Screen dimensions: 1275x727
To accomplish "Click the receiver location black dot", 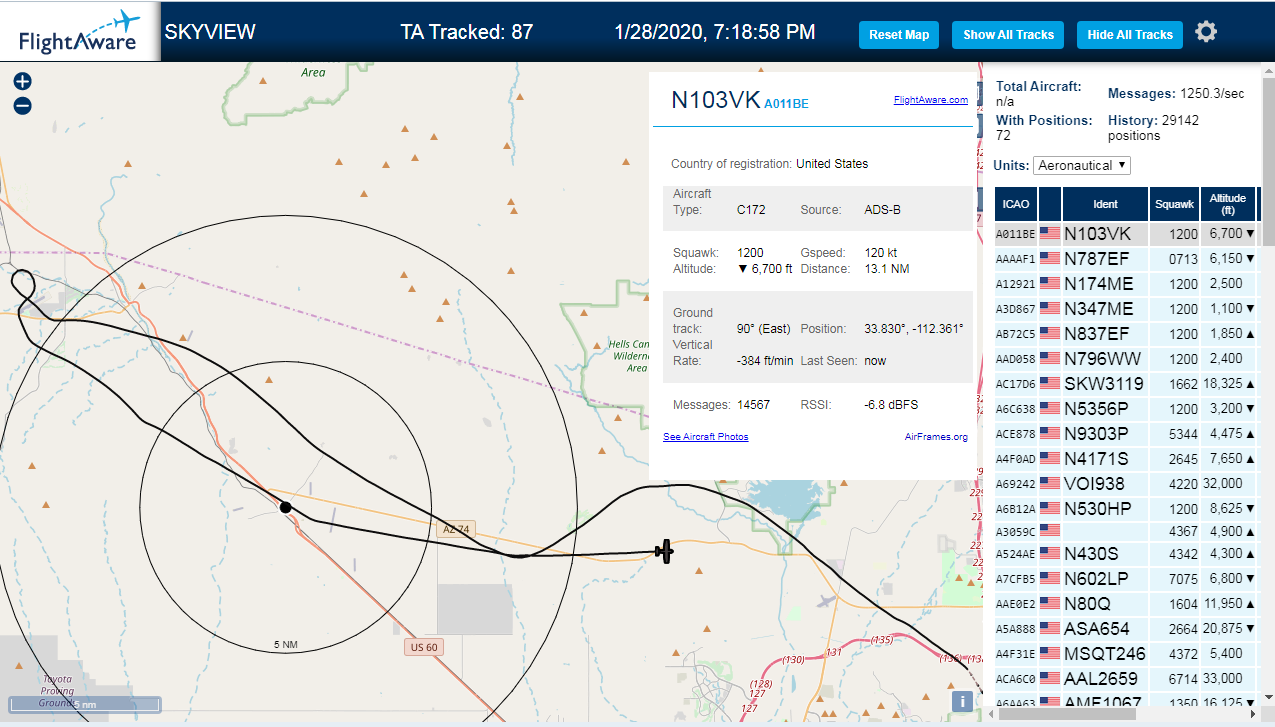I will click(x=286, y=508).
